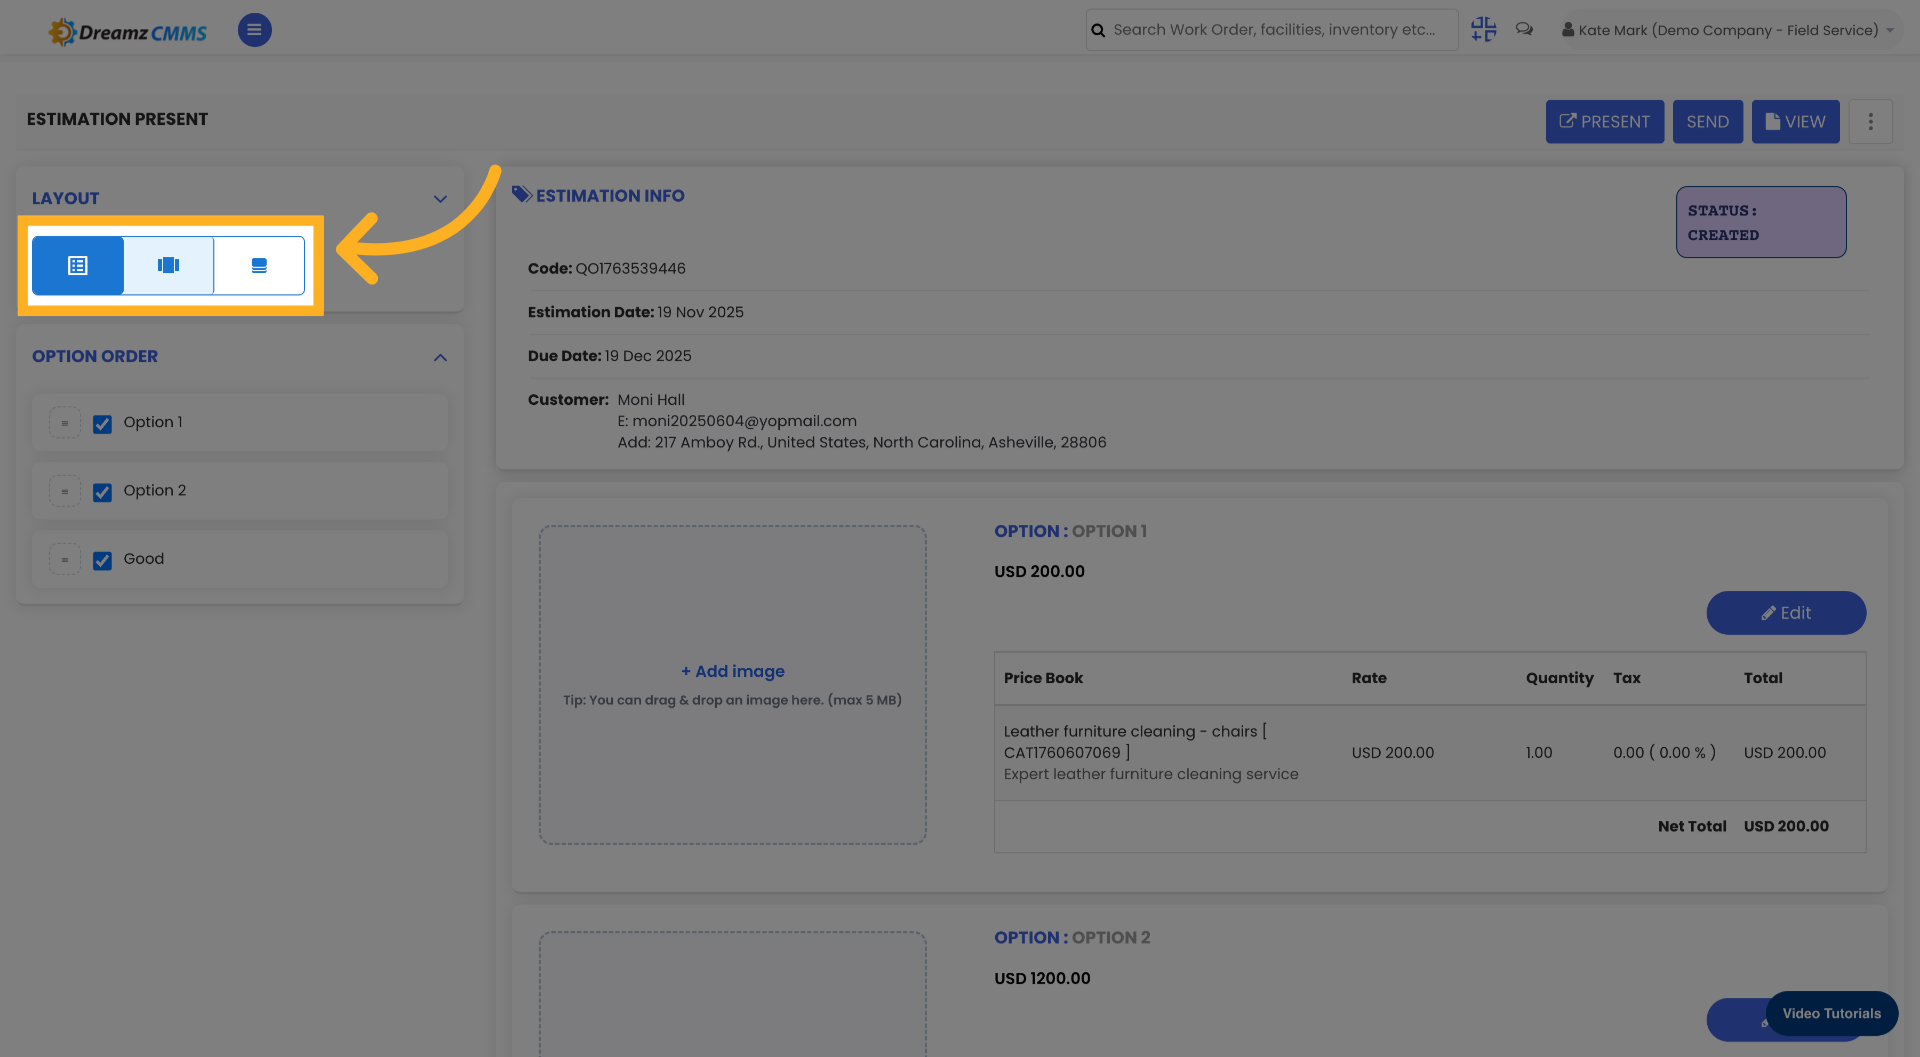Click Option 2 price USD 1200.00
The height and width of the screenshot is (1057, 1920).
point(1042,978)
